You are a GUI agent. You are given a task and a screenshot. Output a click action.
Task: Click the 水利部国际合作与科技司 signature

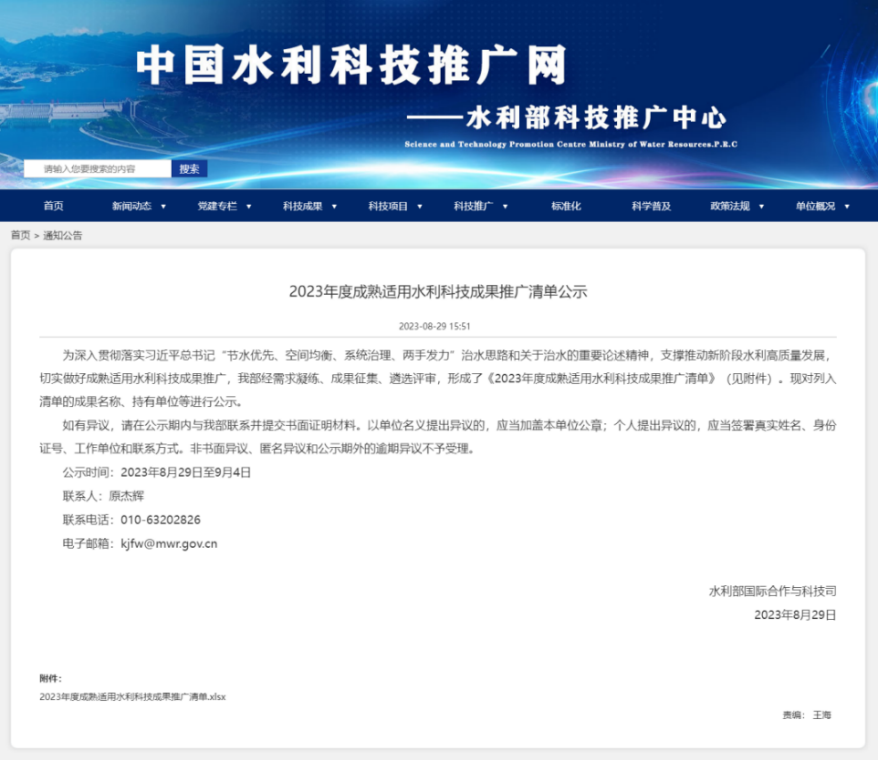(773, 591)
